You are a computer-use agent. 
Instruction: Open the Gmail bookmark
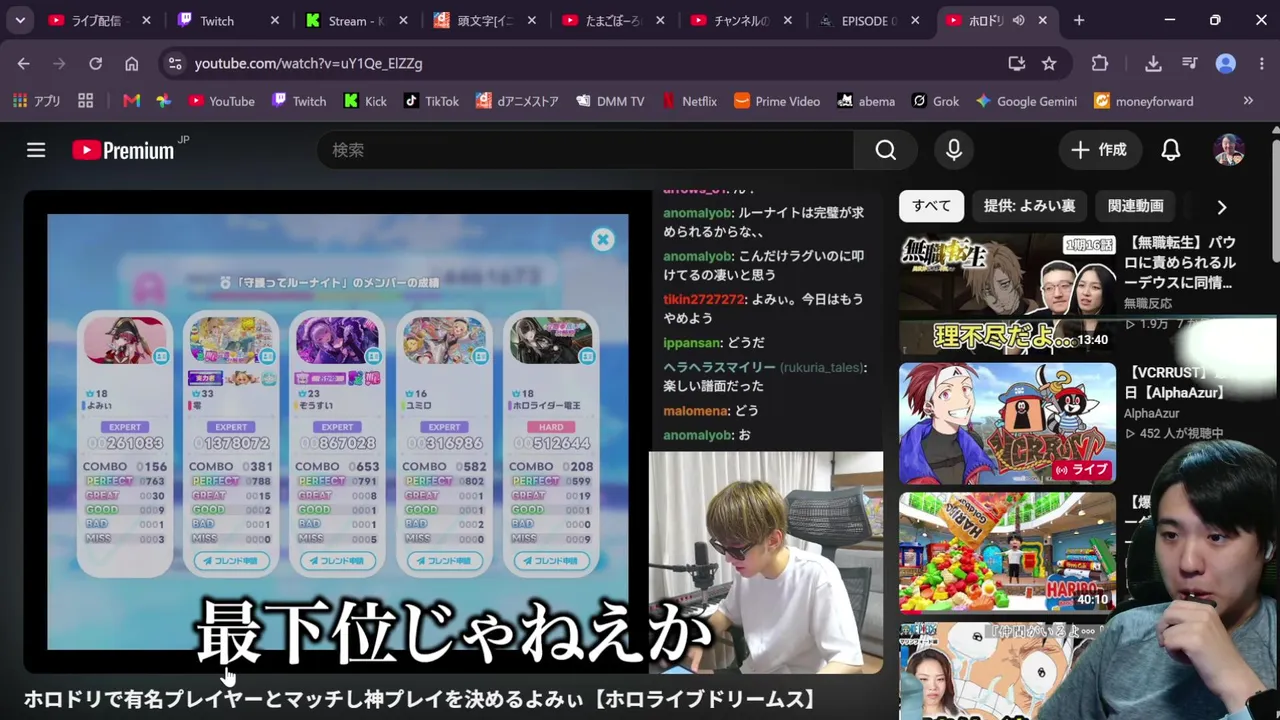[x=131, y=101]
